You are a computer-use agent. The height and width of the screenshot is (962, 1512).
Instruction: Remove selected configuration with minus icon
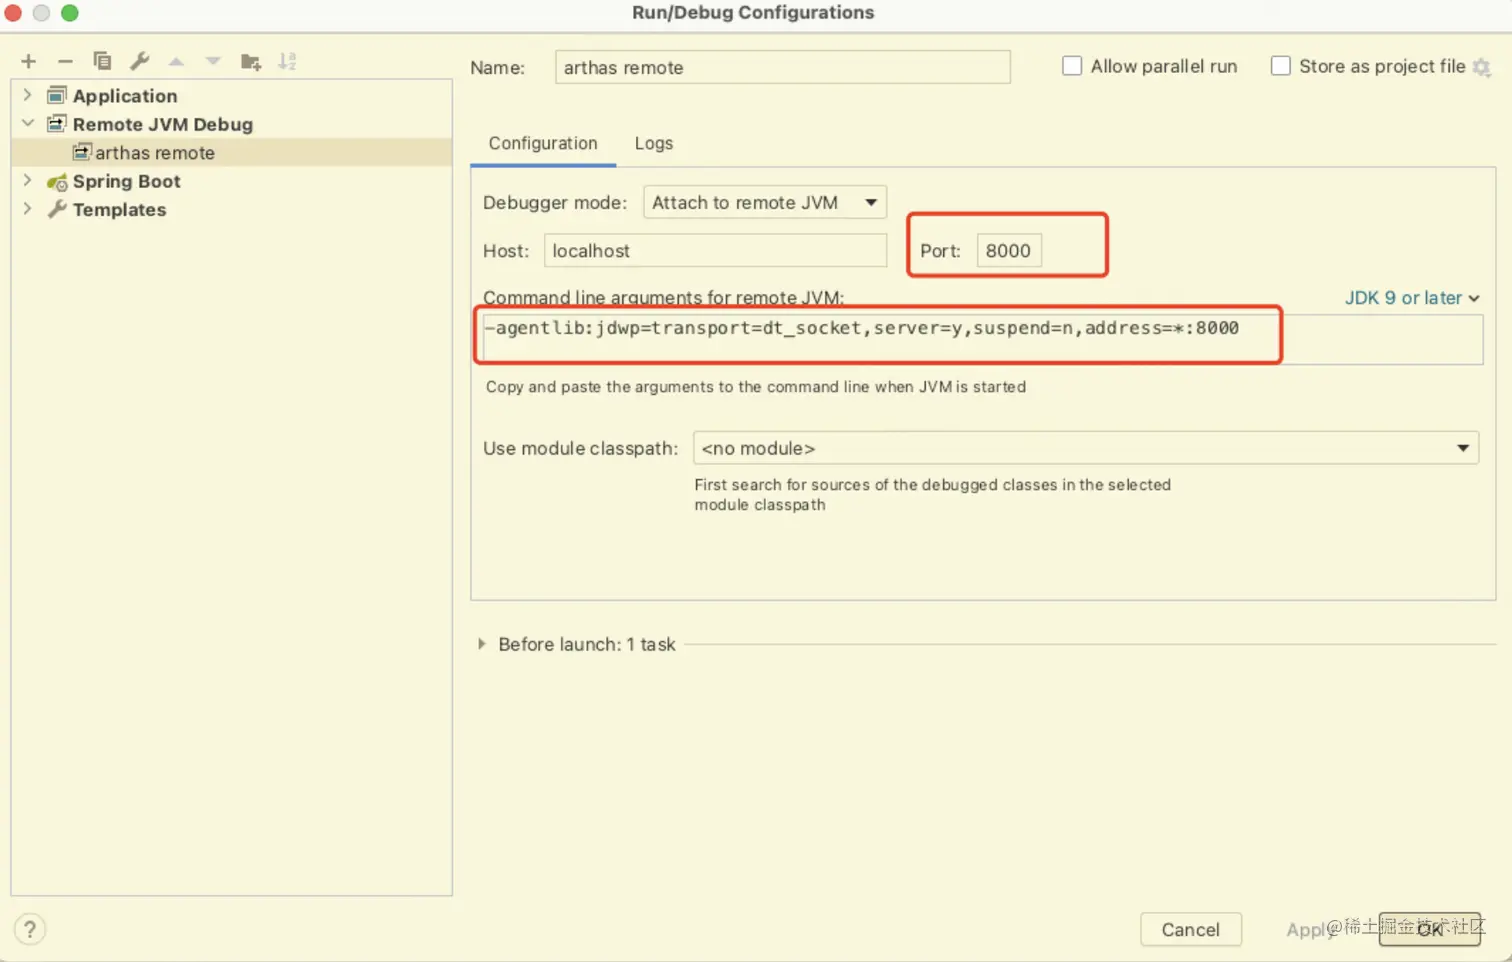[65, 61]
